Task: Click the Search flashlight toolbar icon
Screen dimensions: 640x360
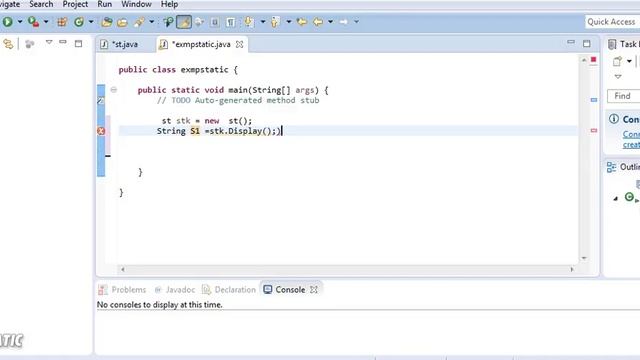Action: pyautogui.click(x=139, y=22)
